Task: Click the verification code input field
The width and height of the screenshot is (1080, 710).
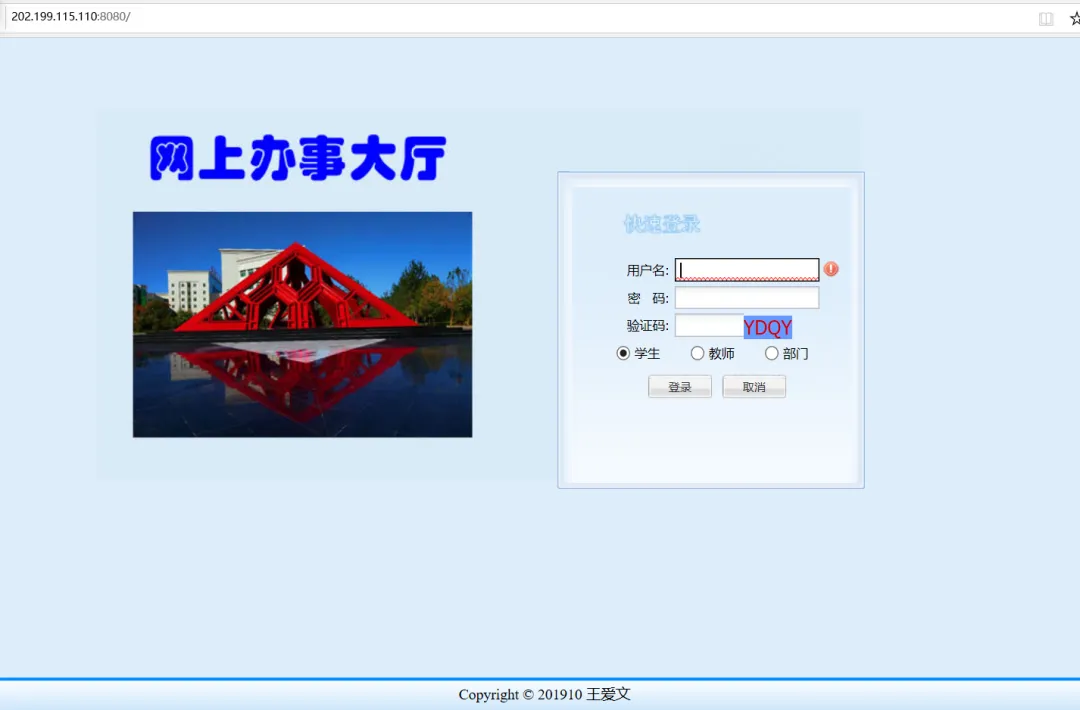Action: point(709,326)
